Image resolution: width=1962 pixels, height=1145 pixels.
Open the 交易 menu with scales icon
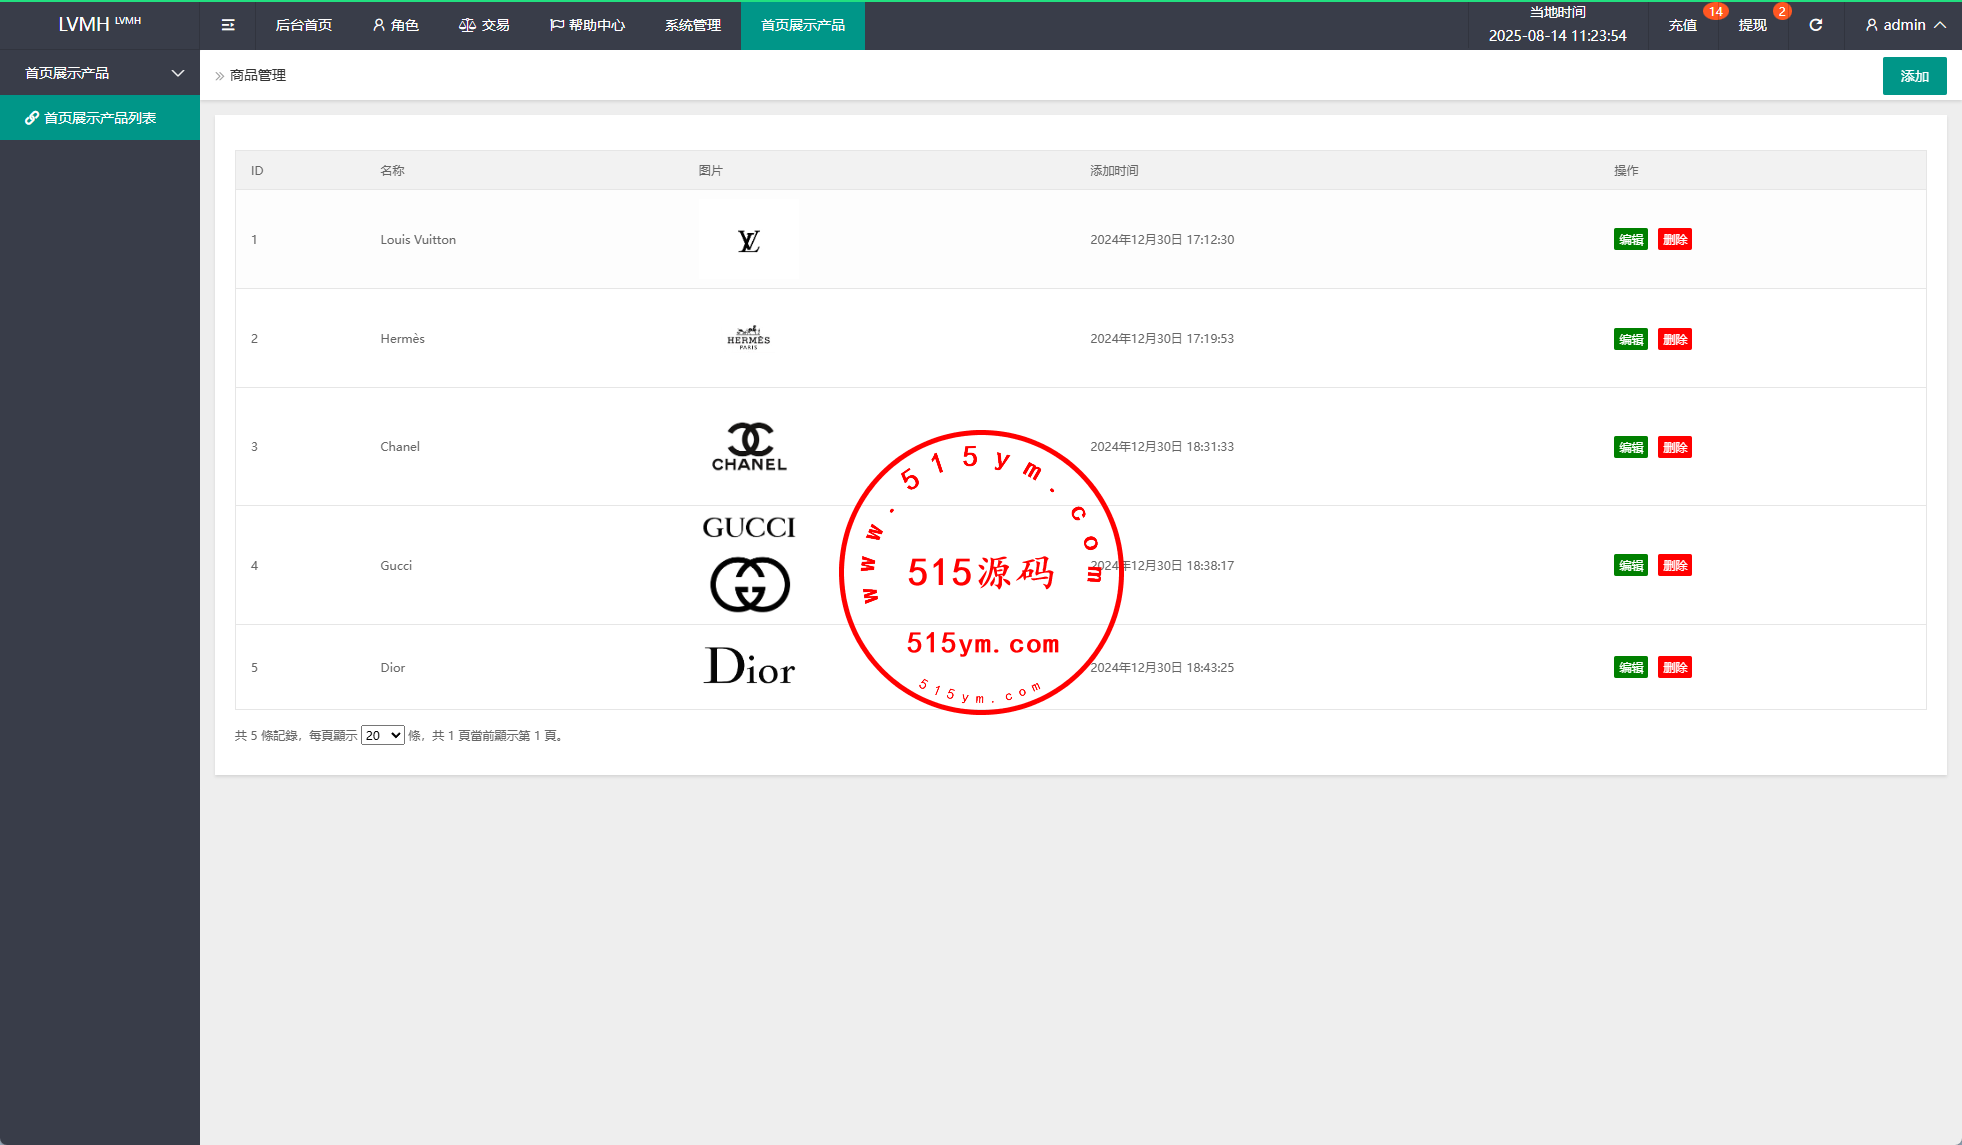(484, 25)
